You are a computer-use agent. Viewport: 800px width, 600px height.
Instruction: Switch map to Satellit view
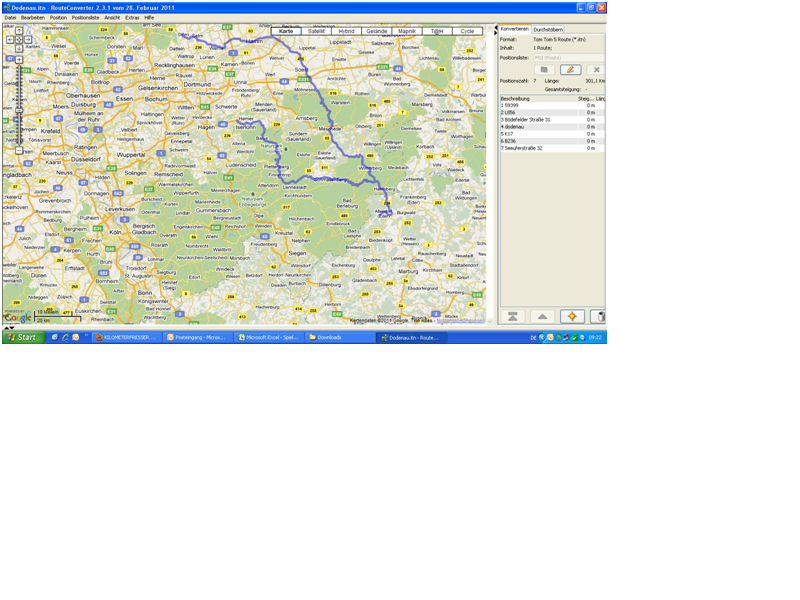(x=316, y=31)
